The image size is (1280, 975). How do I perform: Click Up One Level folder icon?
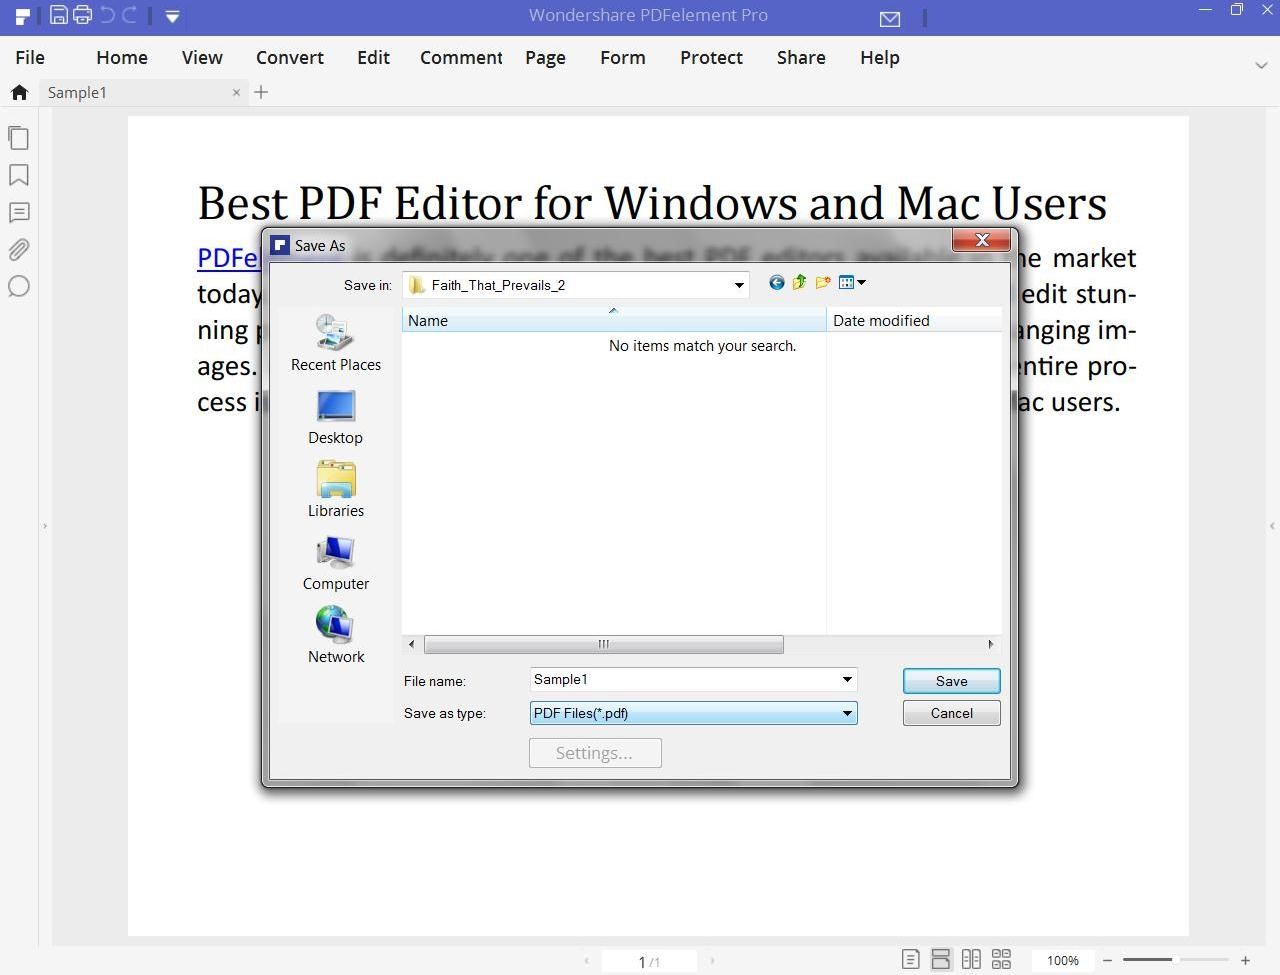click(x=799, y=283)
